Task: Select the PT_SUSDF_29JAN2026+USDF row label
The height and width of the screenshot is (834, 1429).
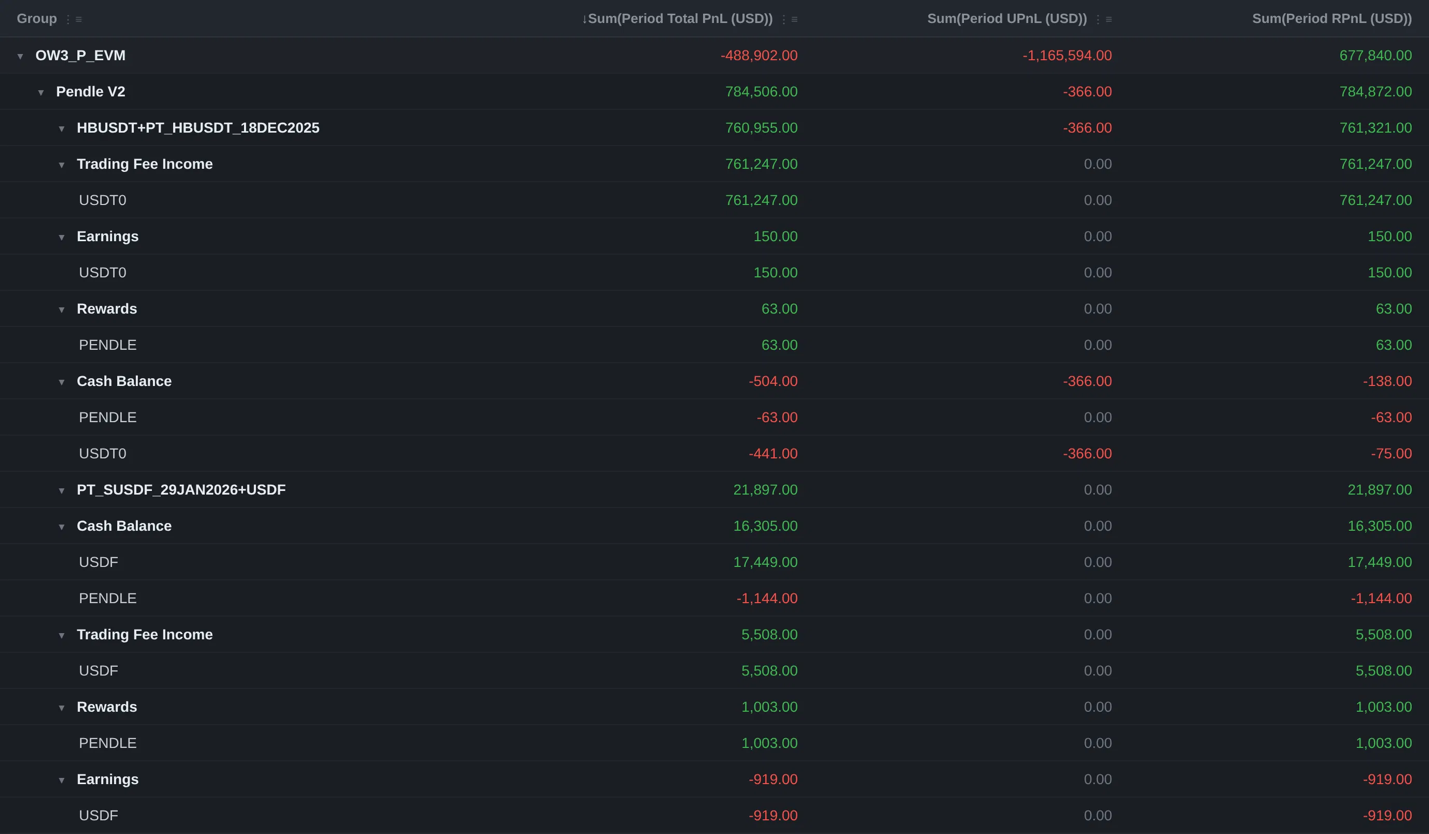Action: tap(181, 490)
